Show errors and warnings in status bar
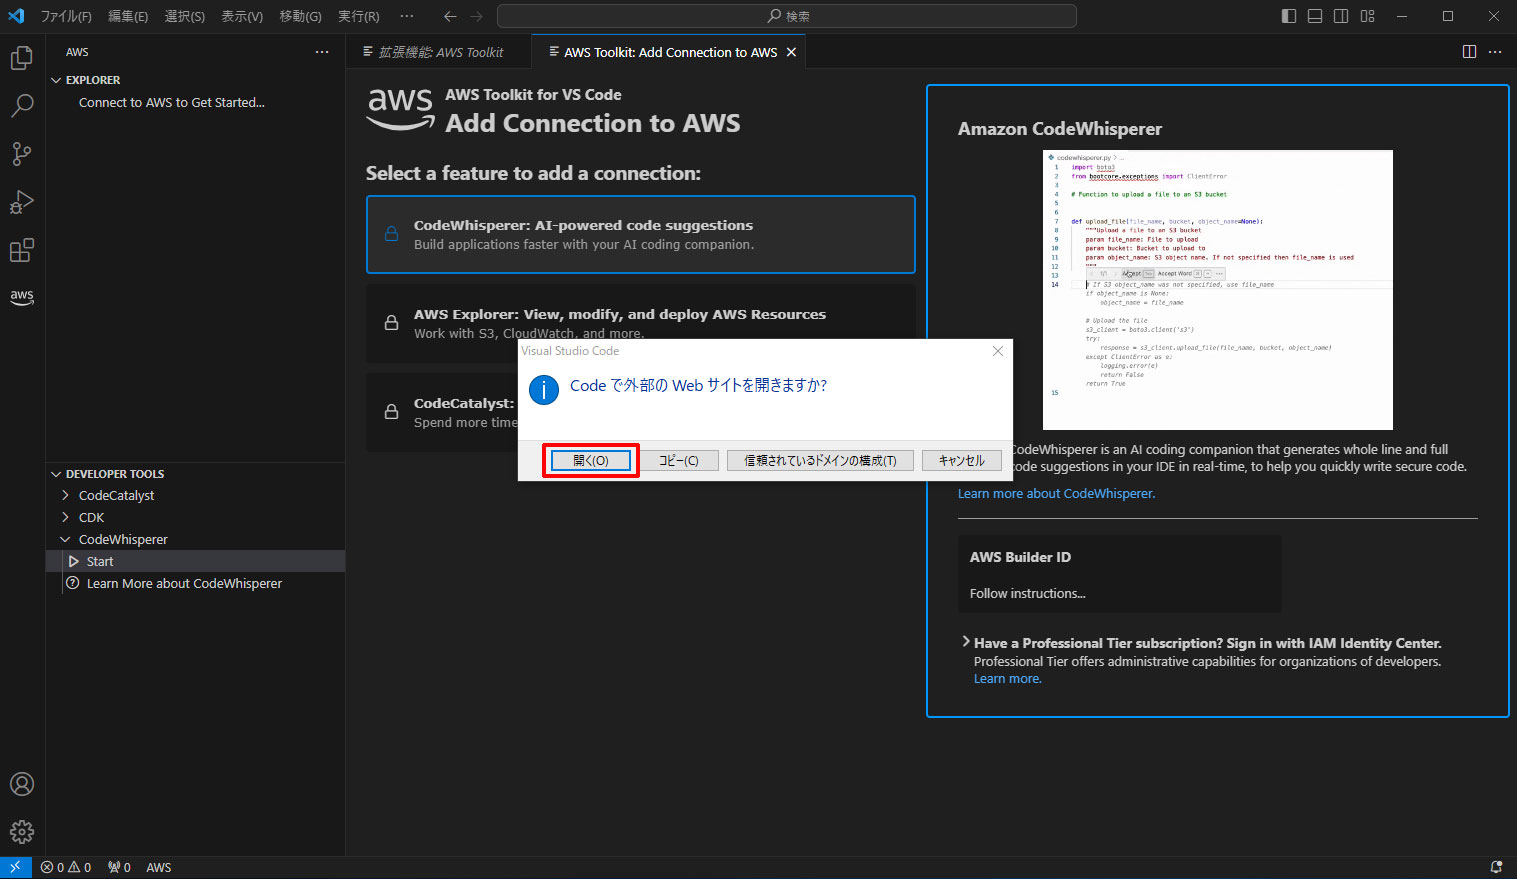1517x879 pixels. click(x=66, y=867)
